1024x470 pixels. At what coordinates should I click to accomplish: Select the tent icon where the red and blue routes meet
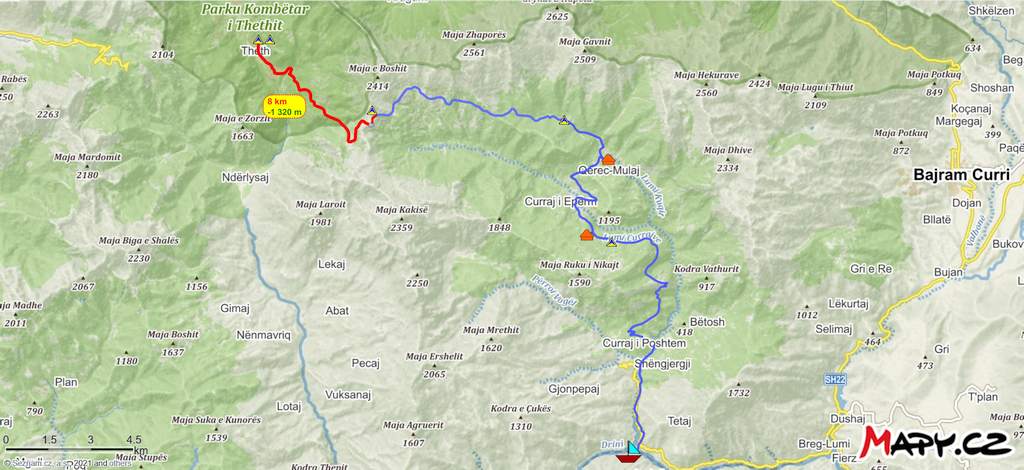pyautogui.click(x=372, y=110)
